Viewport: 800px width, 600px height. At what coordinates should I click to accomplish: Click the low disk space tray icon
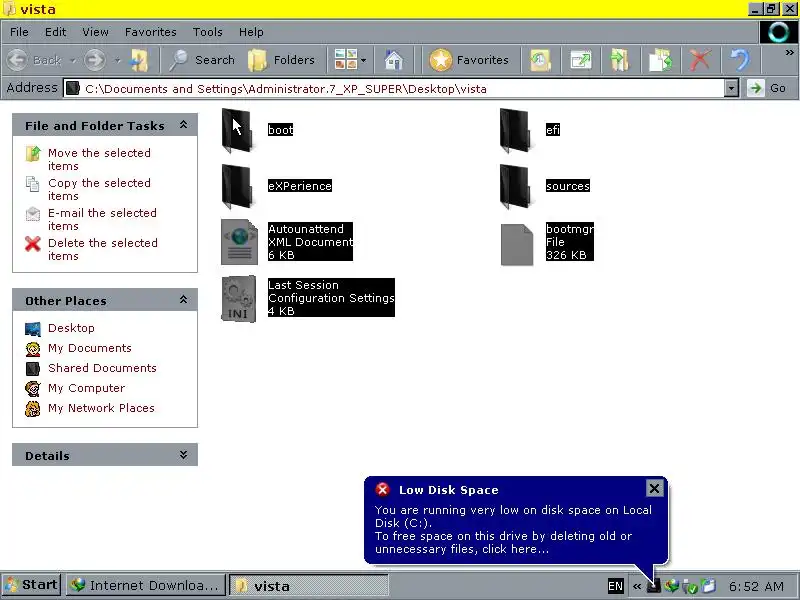(654, 586)
